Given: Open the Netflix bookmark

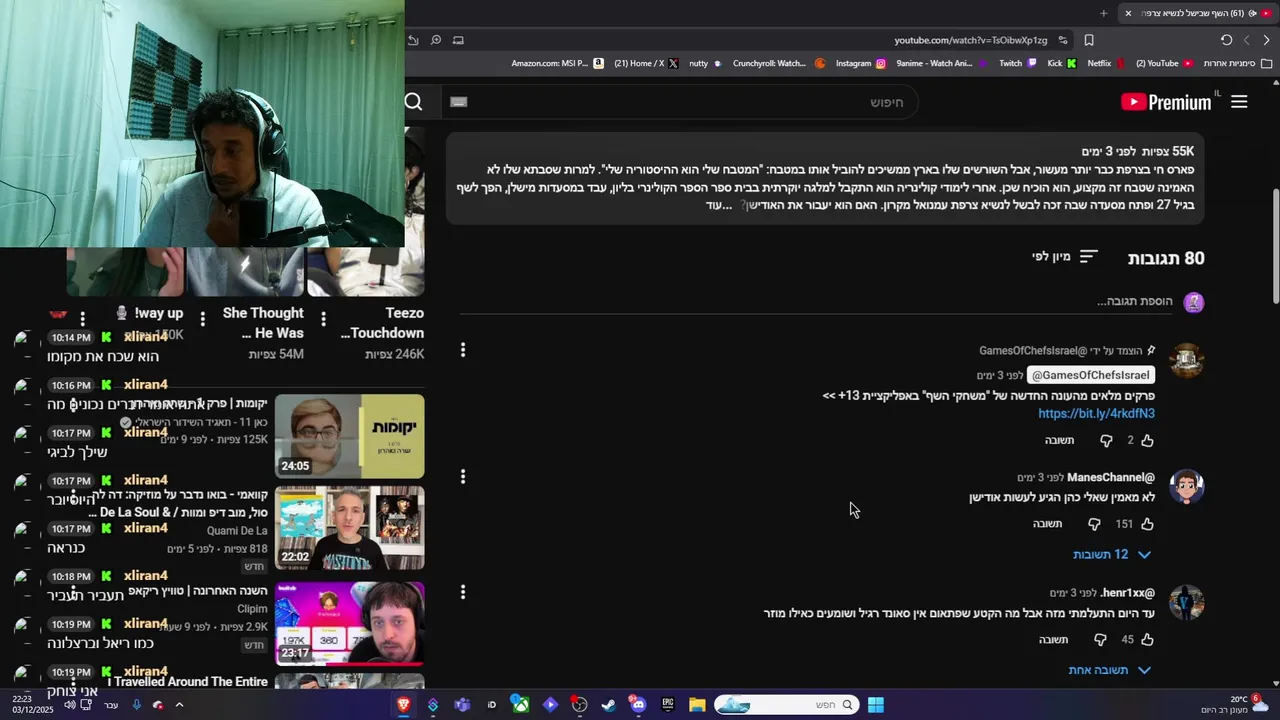Looking at the screenshot, I should coord(1106,63).
